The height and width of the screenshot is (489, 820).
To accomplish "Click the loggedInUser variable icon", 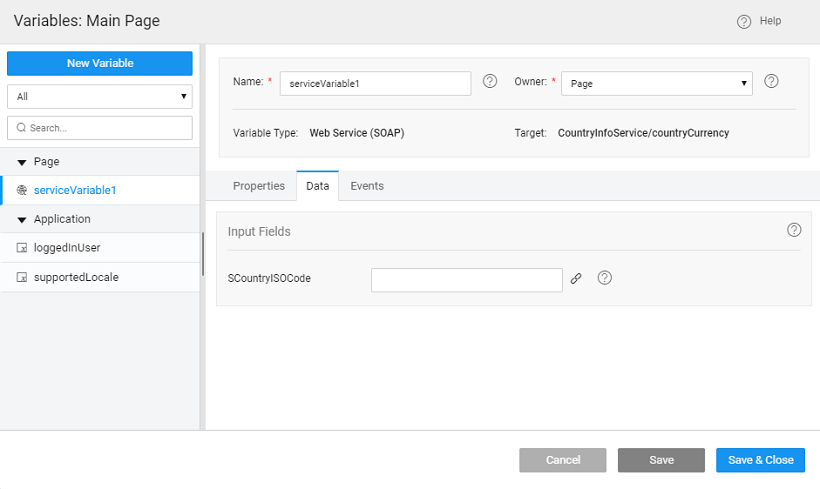I will pos(22,248).
